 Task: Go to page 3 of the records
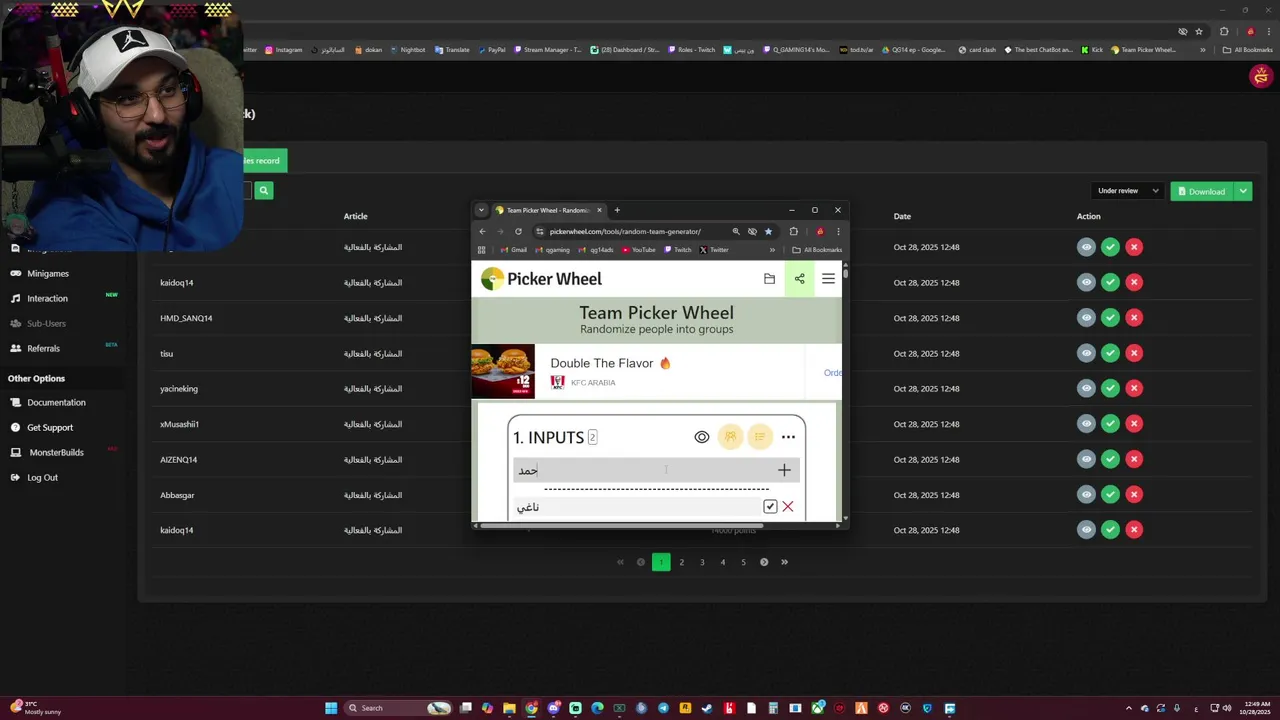(x=702, y=562)
